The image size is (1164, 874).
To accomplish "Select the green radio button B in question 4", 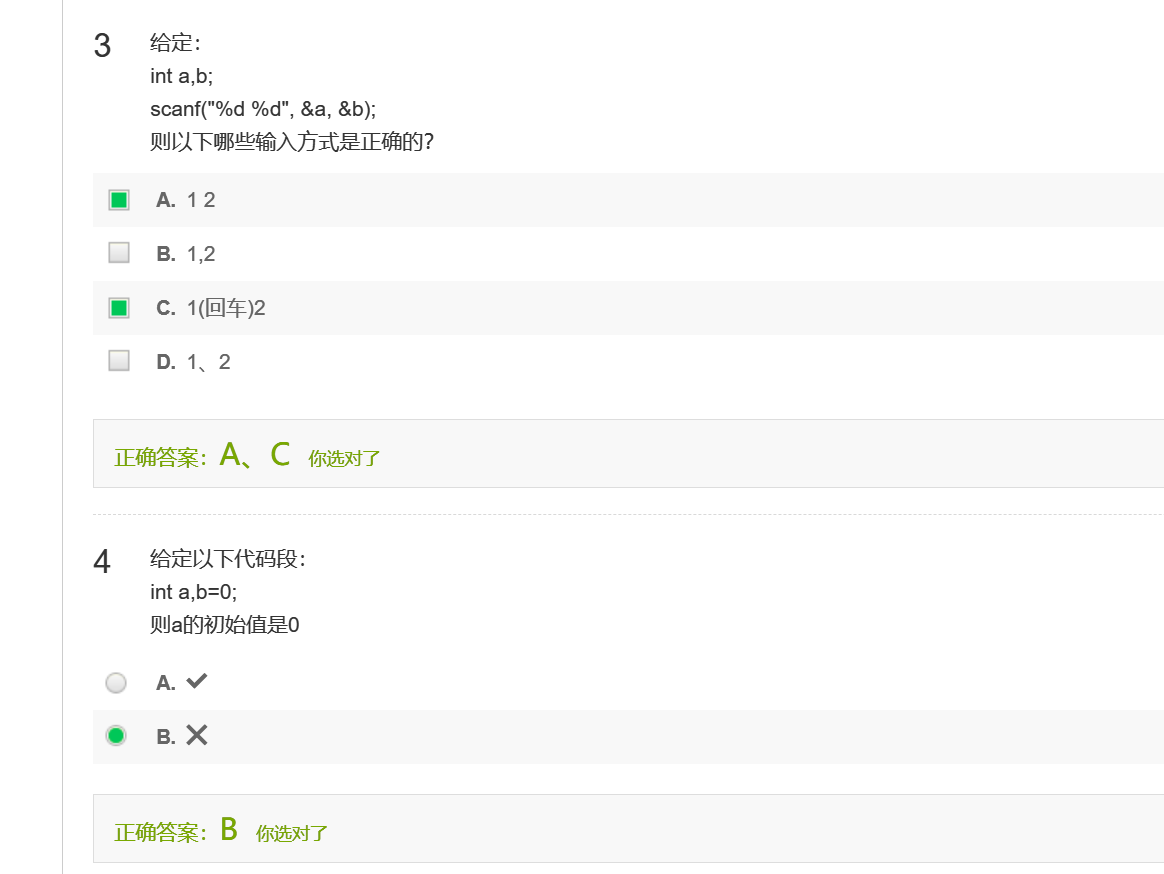I will (x=116, y=736).
